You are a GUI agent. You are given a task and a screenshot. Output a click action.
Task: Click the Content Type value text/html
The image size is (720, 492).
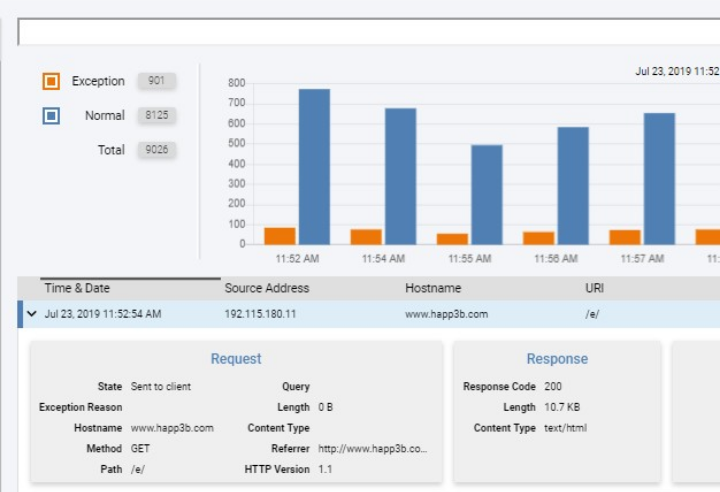click(565, 428)
